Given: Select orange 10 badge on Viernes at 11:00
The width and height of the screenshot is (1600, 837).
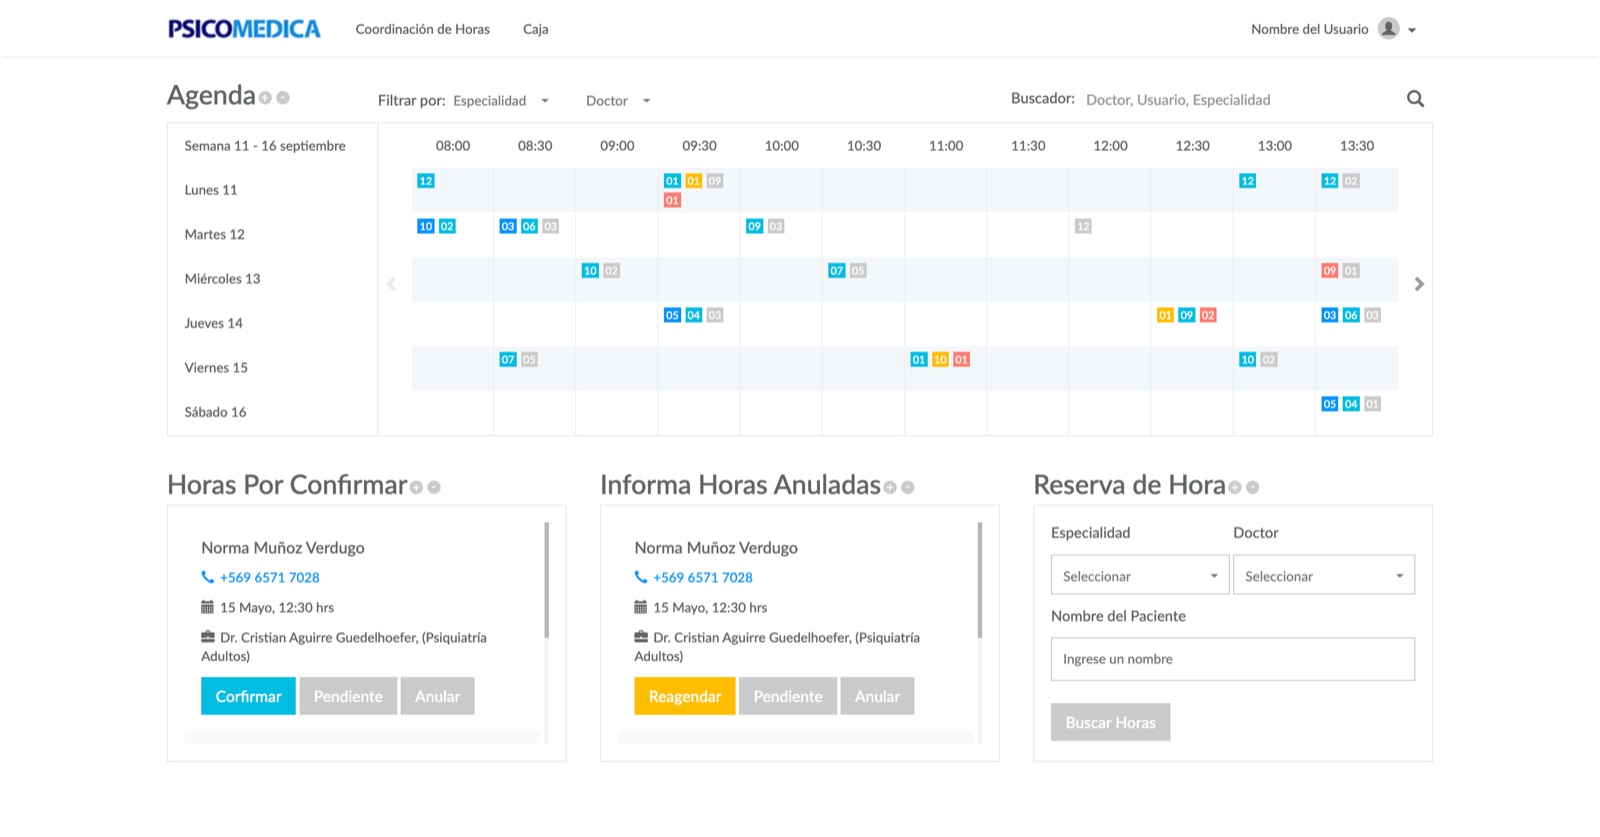Looking at the screenshot, I should coord(940,360).
